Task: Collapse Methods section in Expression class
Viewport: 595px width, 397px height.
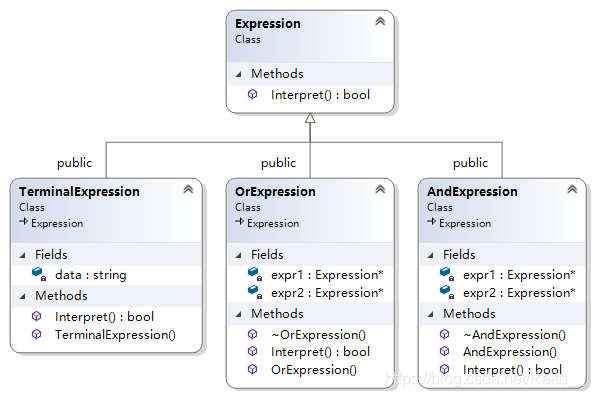Action: click(238, 74)
